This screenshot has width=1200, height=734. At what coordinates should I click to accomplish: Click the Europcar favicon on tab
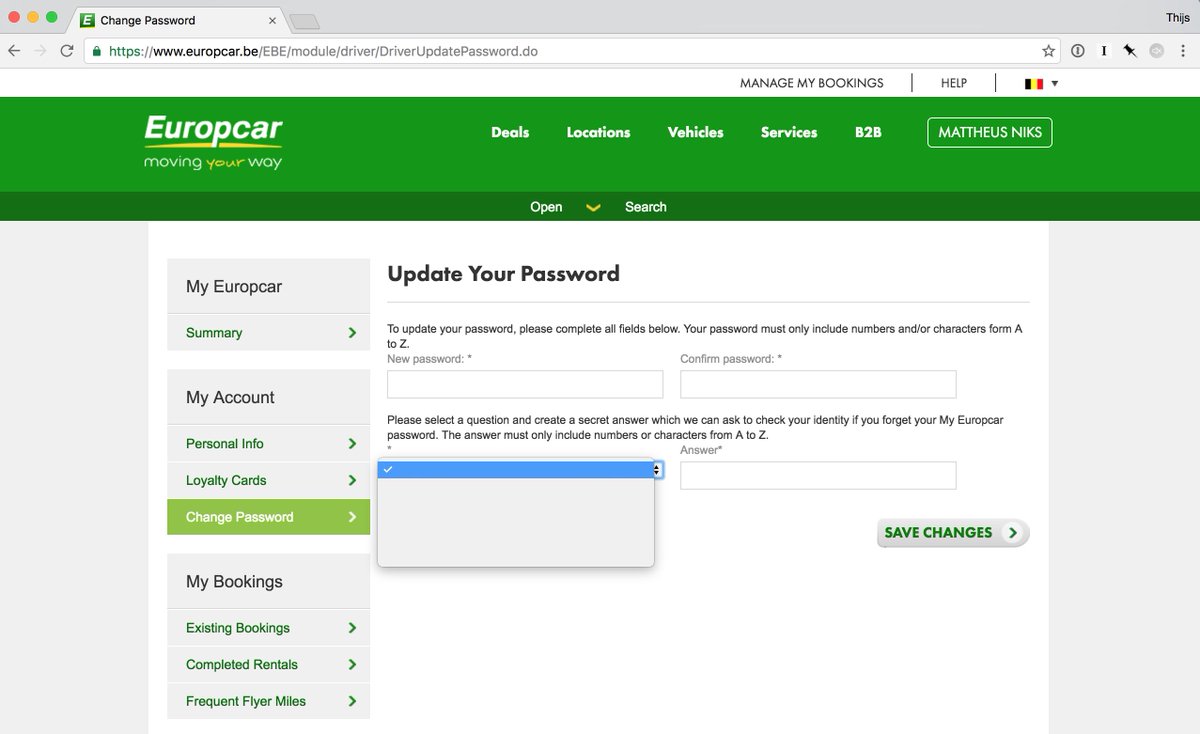point(87,20)
